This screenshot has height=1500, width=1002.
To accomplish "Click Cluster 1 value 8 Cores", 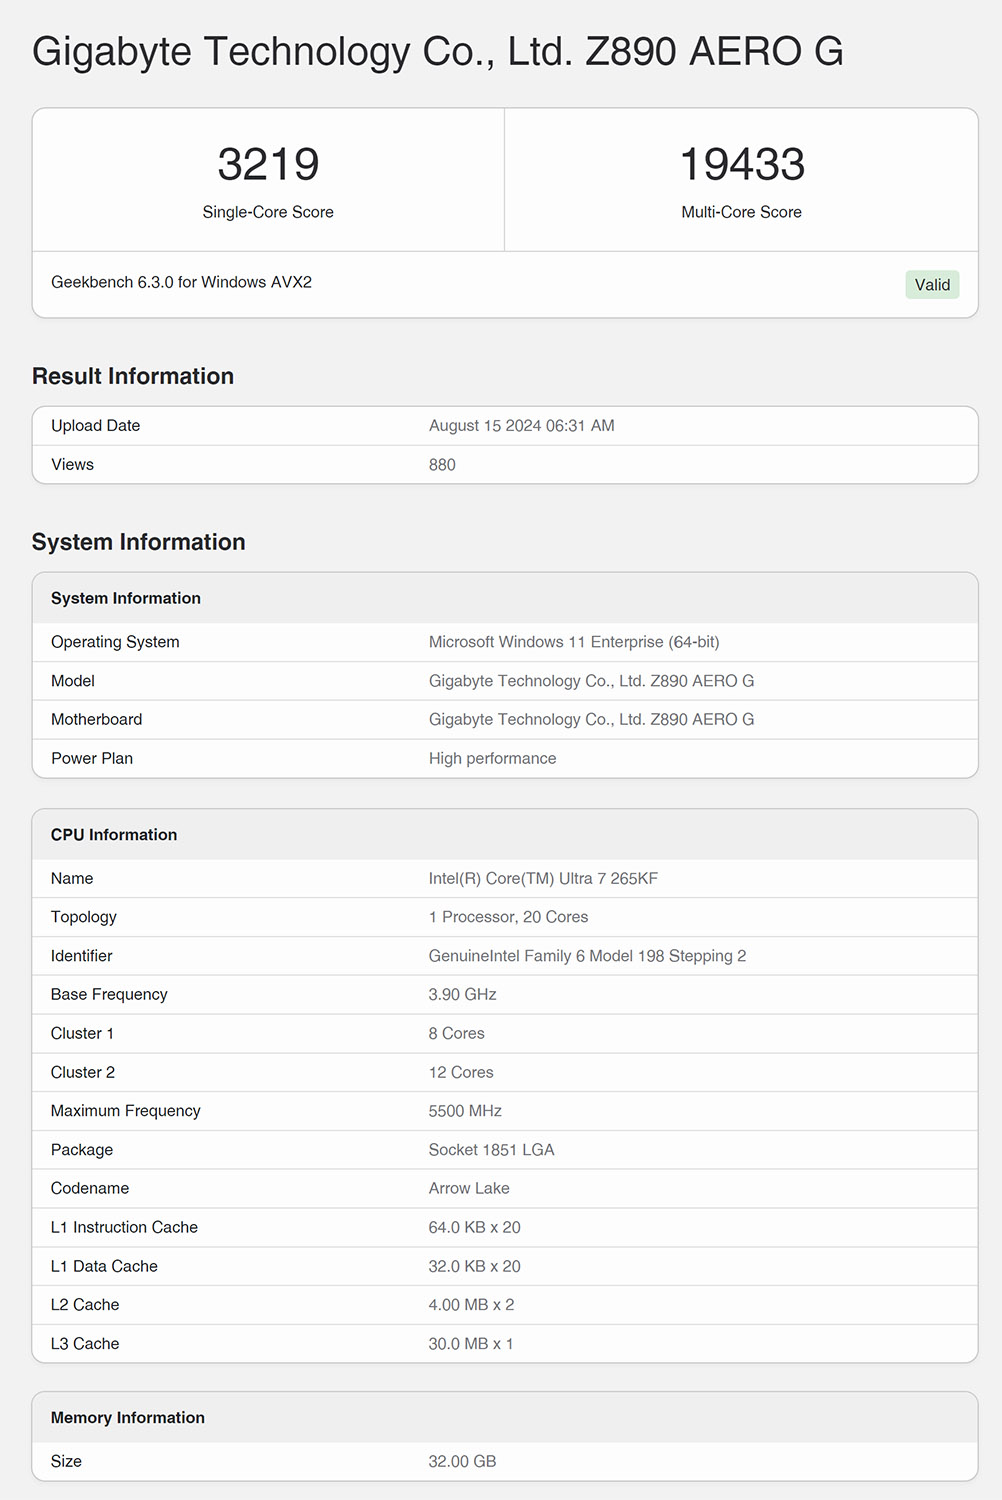I will click(x=457, y=1034).
